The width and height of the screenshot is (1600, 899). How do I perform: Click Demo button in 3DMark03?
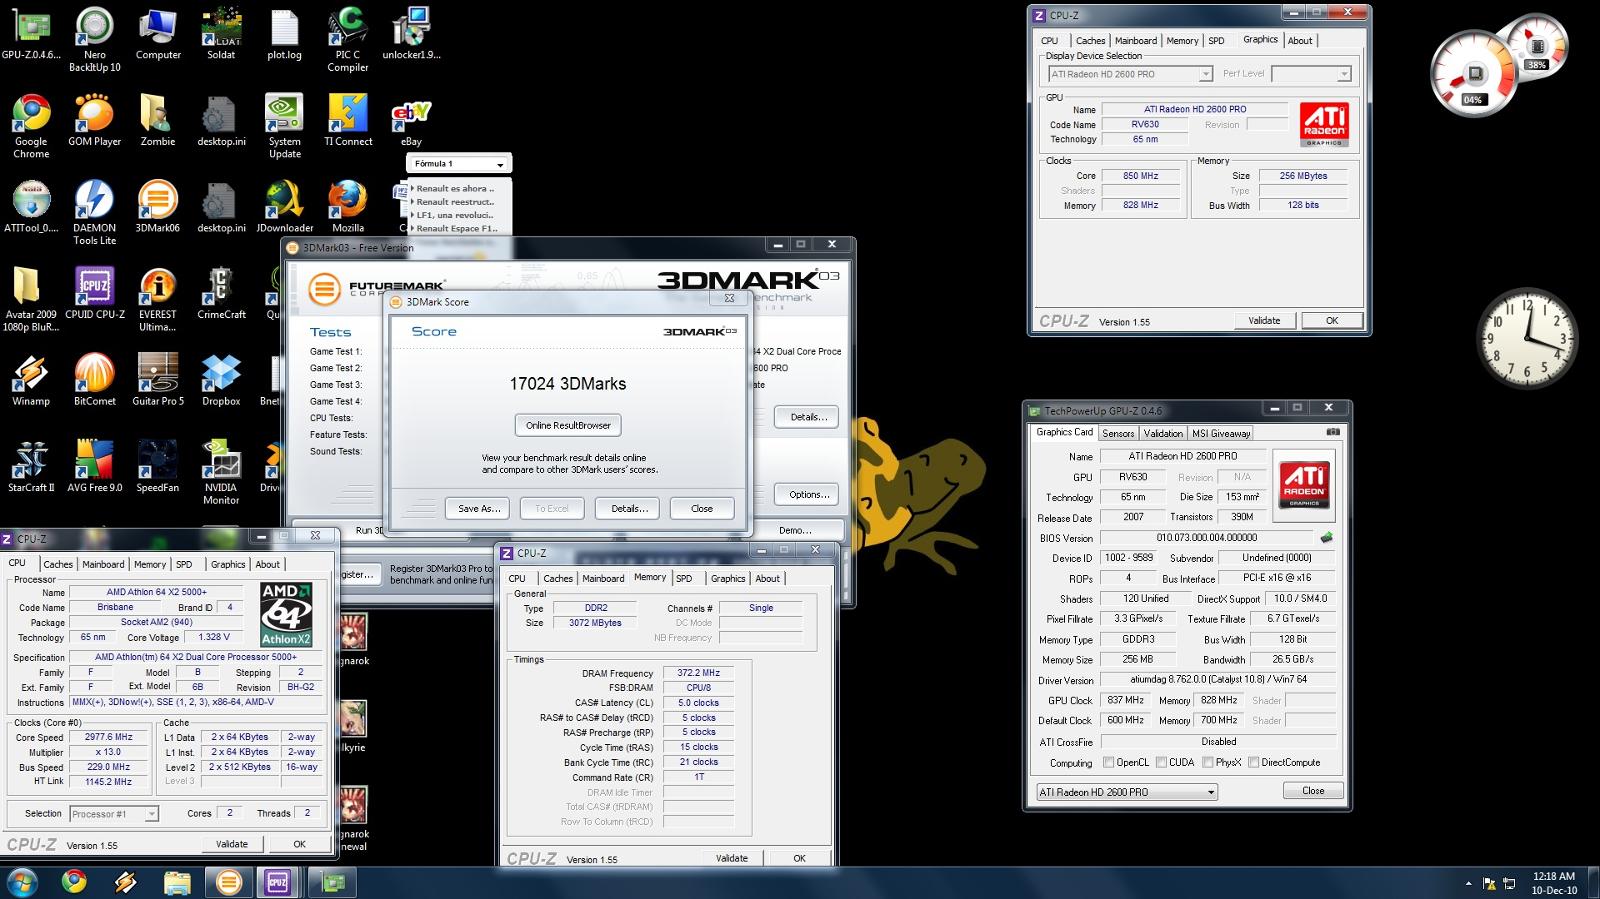tap(795, 530)
